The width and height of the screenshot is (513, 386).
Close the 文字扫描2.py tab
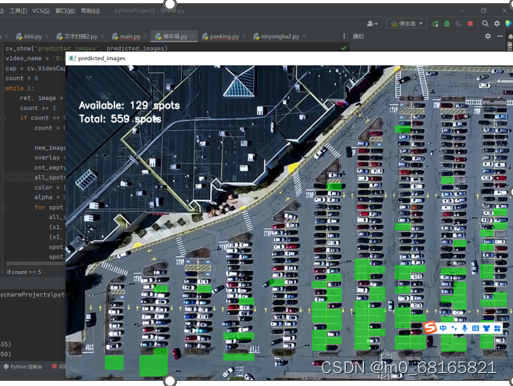point(102,36)
